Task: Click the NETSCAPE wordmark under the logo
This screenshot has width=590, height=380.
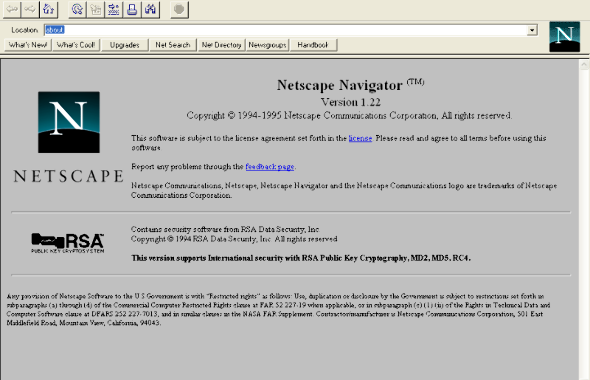Action: [x=68, y=176]
